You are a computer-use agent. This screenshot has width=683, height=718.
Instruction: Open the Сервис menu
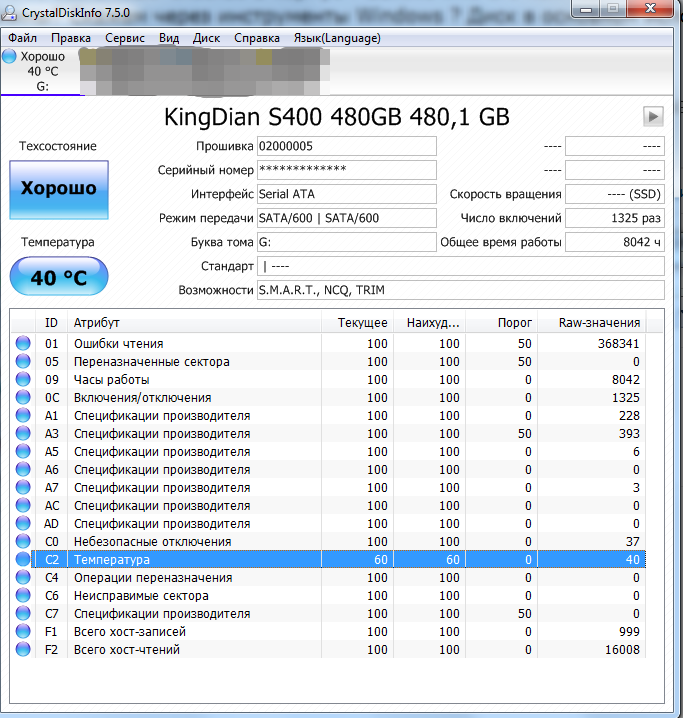point(125,38)
